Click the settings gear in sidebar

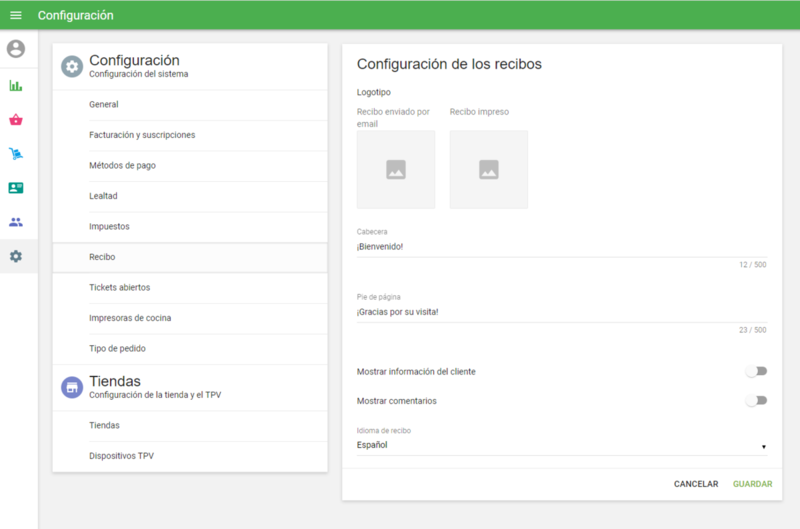(16, 256)
